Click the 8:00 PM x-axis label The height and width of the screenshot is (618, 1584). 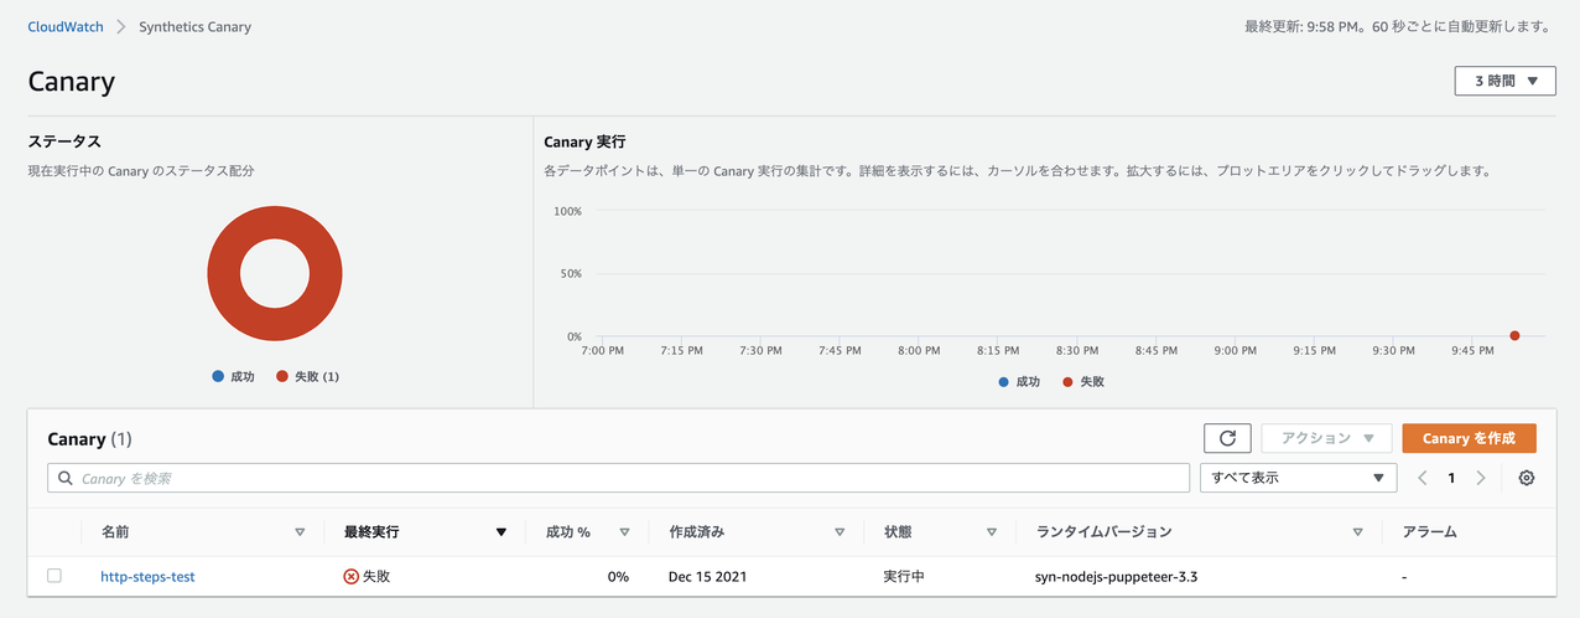click(919, 351)
